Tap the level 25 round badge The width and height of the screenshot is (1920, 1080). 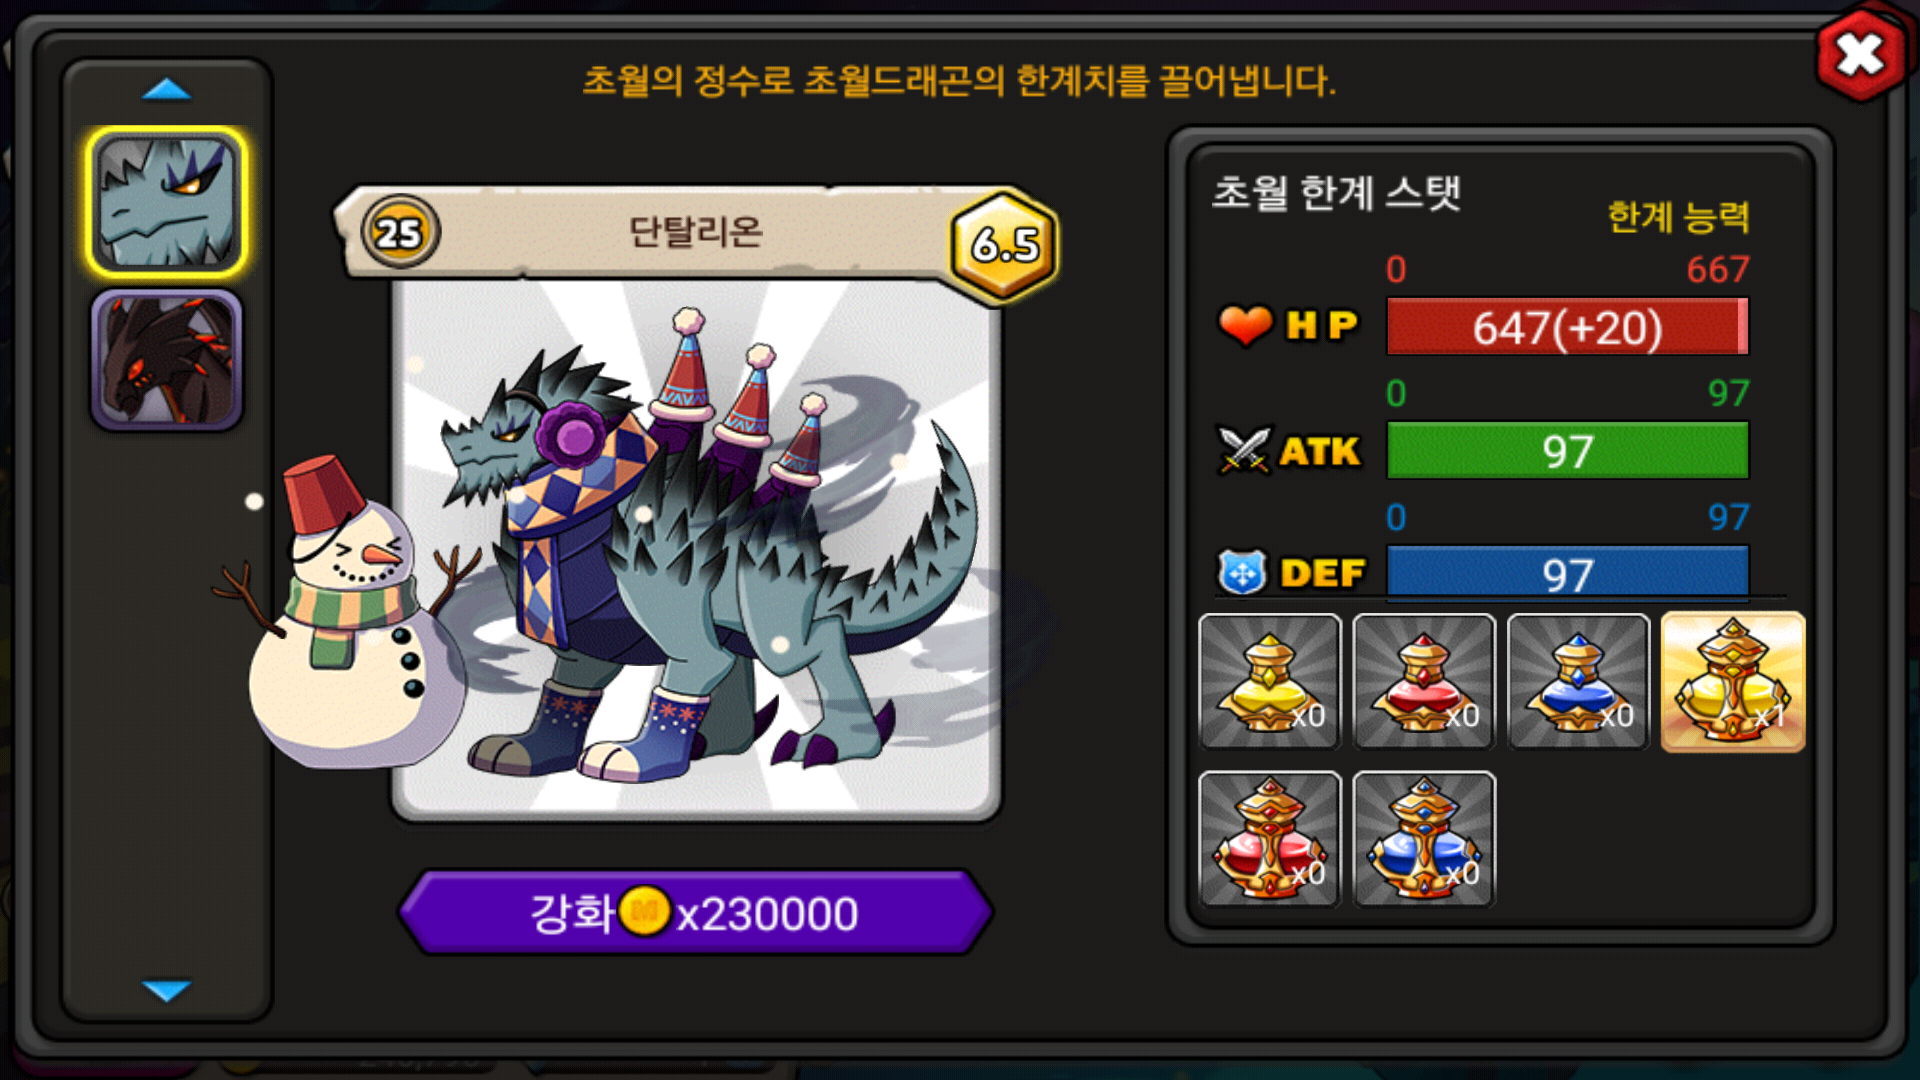tap(400, 233)
